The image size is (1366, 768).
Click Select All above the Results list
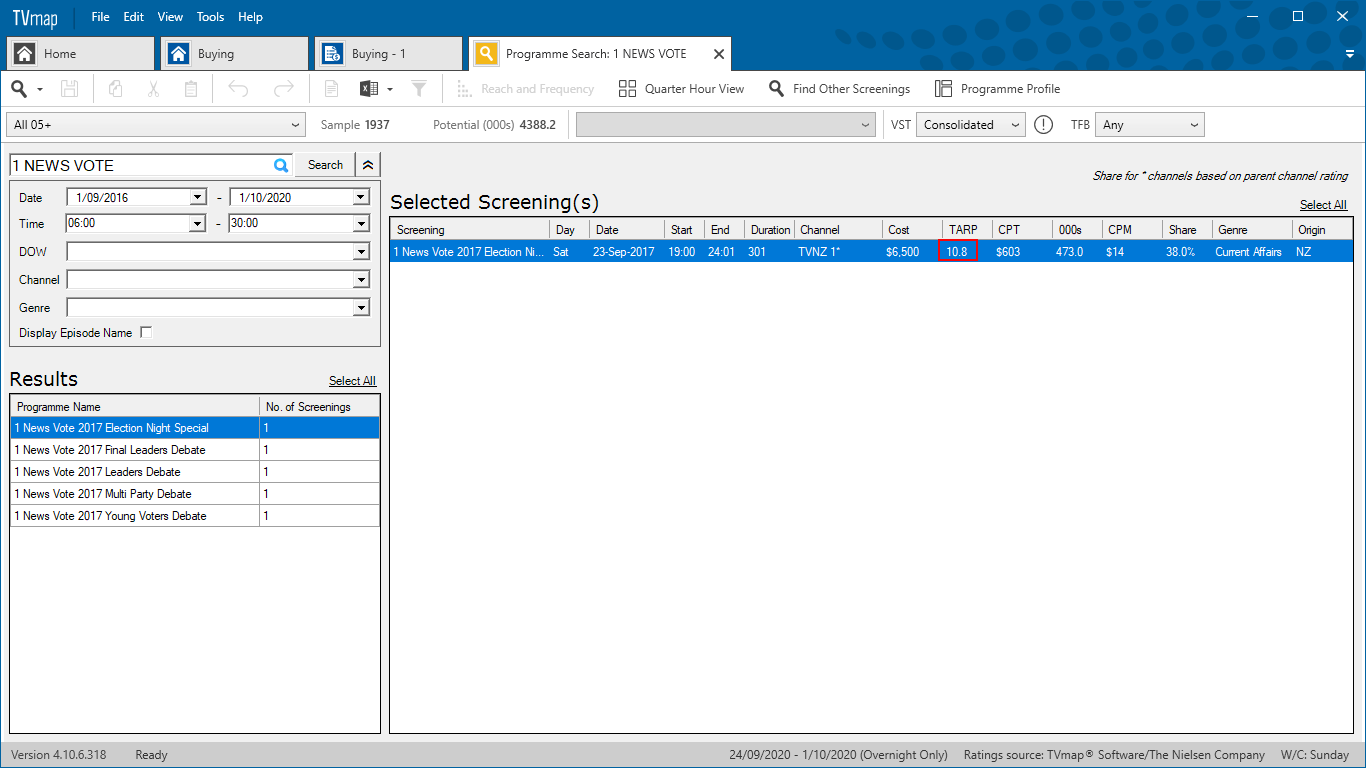pyautogui.click(x=352, y=381)
